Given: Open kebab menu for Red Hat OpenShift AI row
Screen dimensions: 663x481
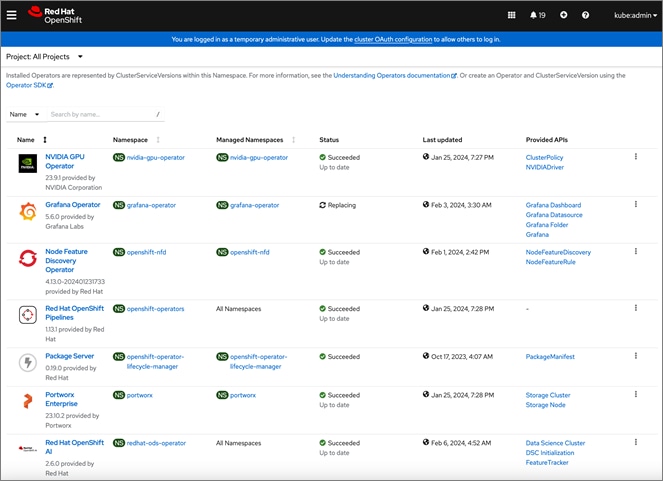Looking at the screenshot, I should point(636,442).
